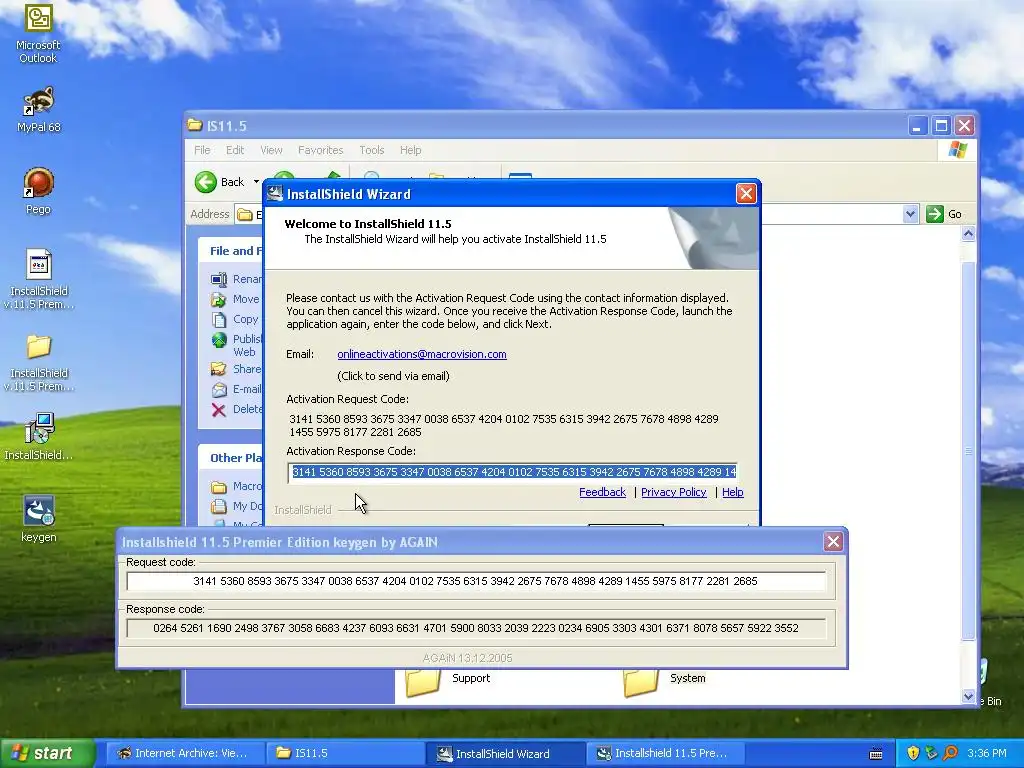Open the Address bar dropdown arrow
1024x768 pixels.
tap(910, 214)
